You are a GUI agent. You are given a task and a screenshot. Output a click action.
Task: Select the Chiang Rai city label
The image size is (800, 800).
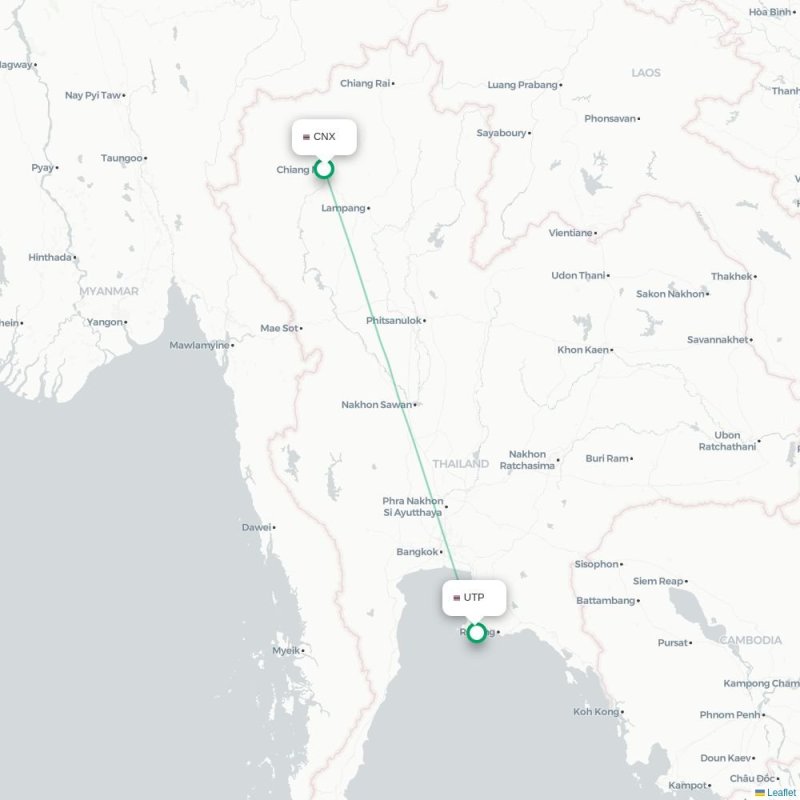[365, 83]
